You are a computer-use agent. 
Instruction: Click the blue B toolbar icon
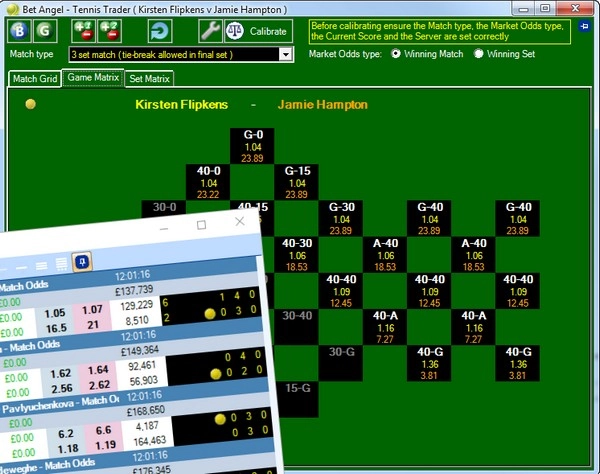coord(20,31)
